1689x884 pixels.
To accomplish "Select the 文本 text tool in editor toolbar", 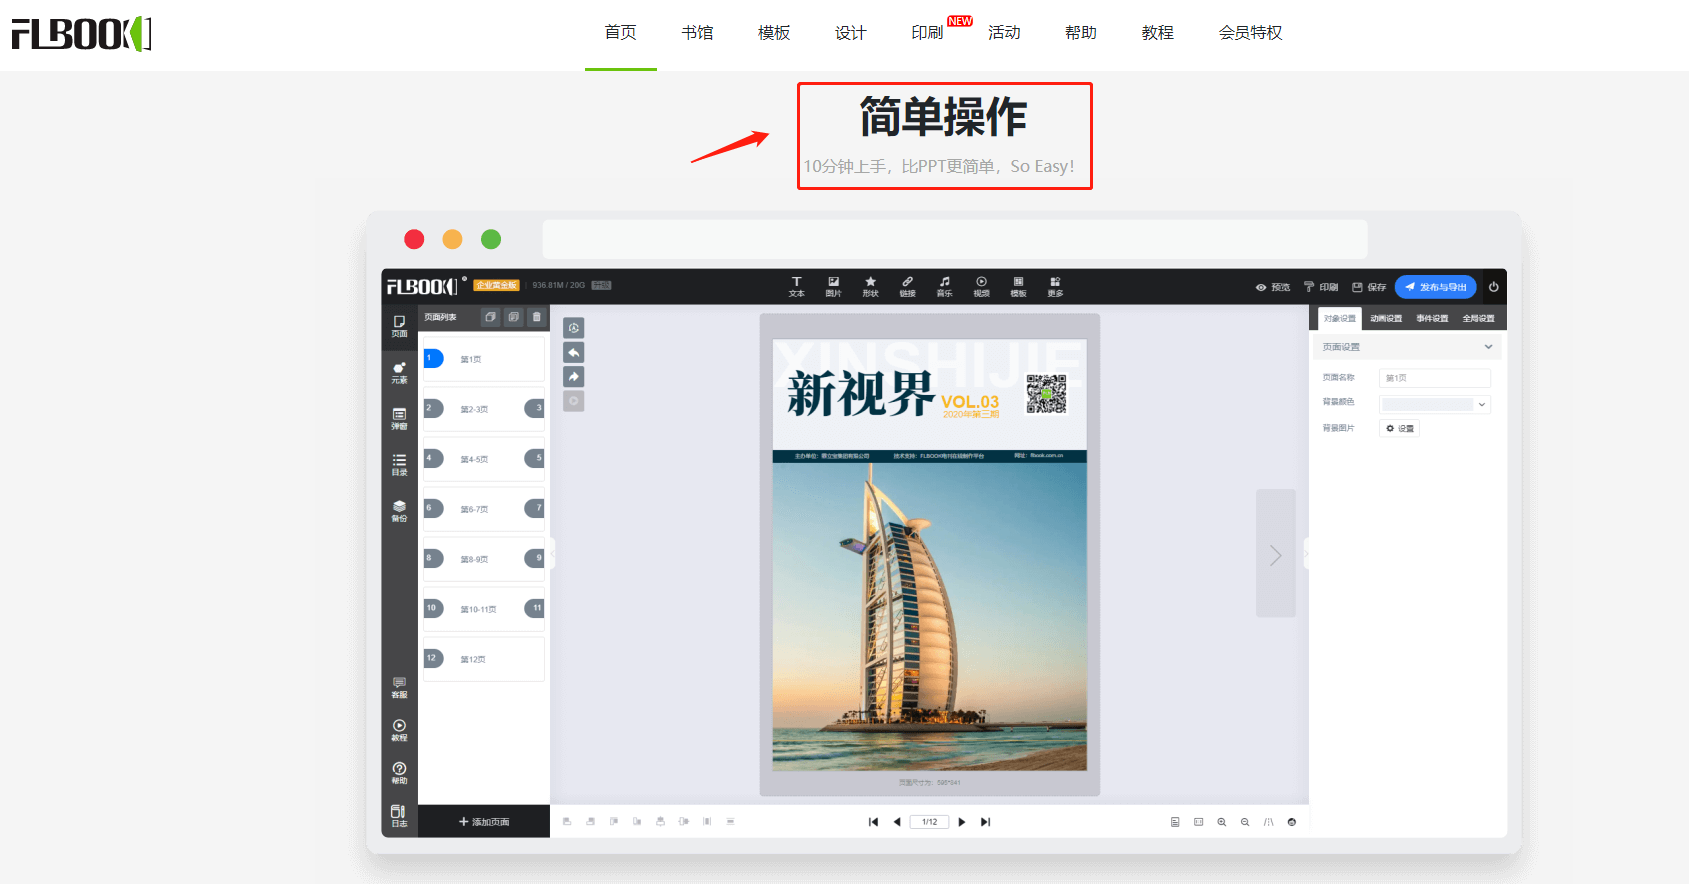I will (x=796, y=287).
